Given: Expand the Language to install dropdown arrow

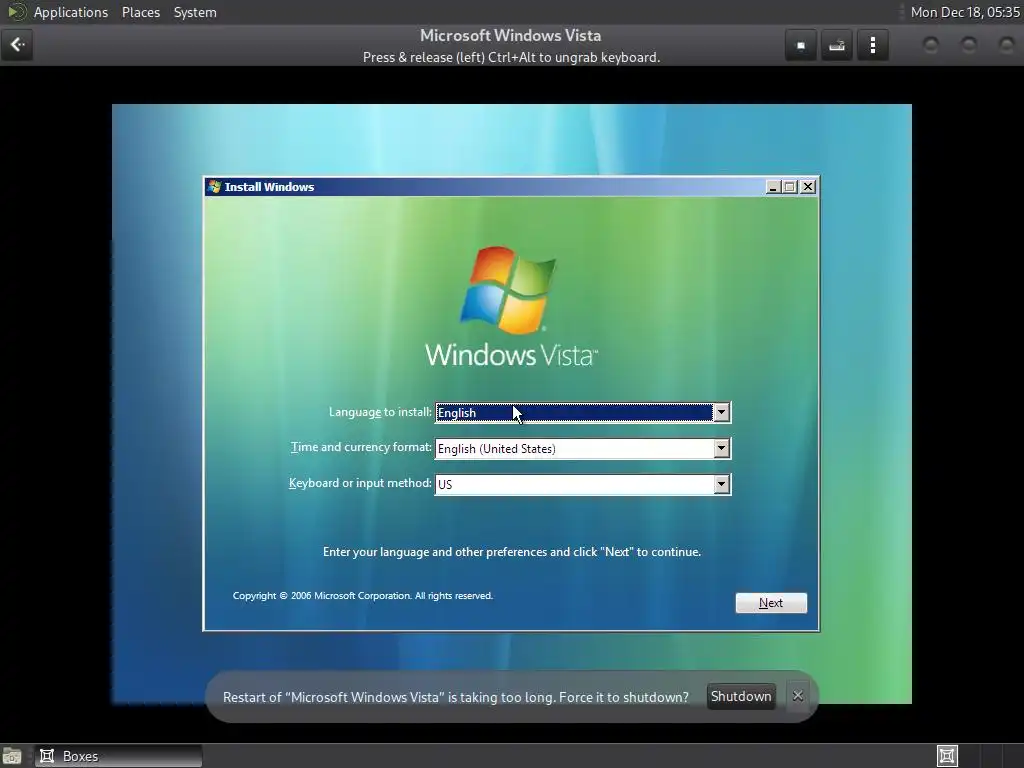Looking at the screenshot, I should 721,413.
